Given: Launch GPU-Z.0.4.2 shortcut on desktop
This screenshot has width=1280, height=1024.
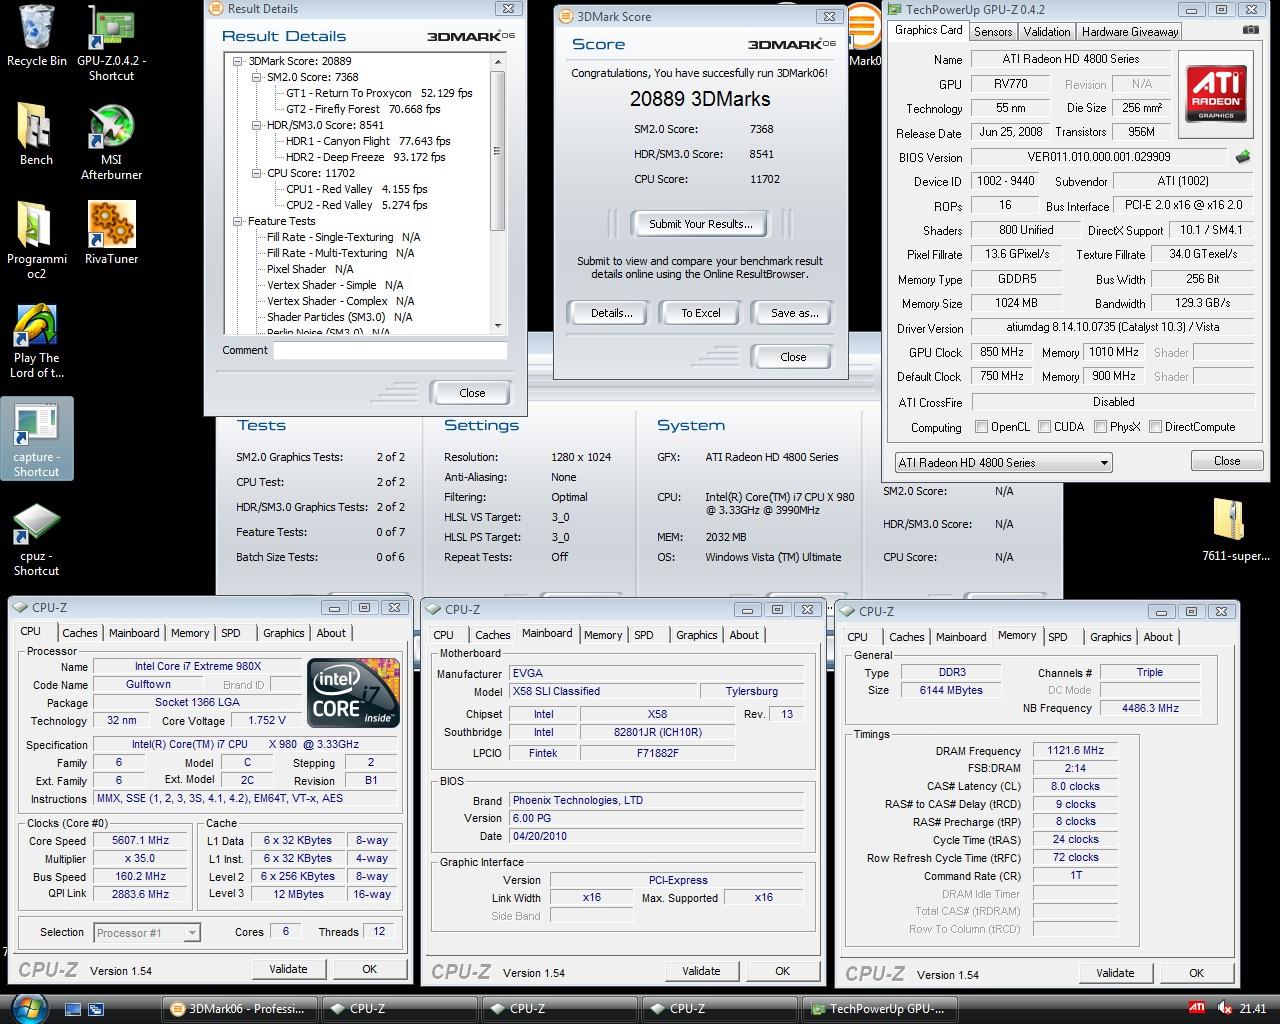Looking at the screenshot, I should pyautogui.click(x=111, y=43).
